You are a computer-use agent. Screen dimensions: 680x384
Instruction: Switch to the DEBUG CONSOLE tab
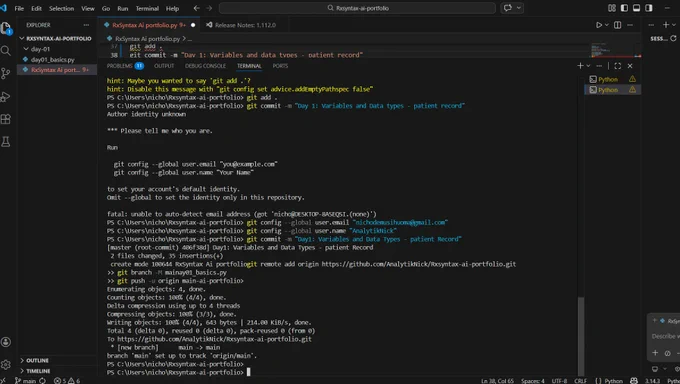click(205, 66)
